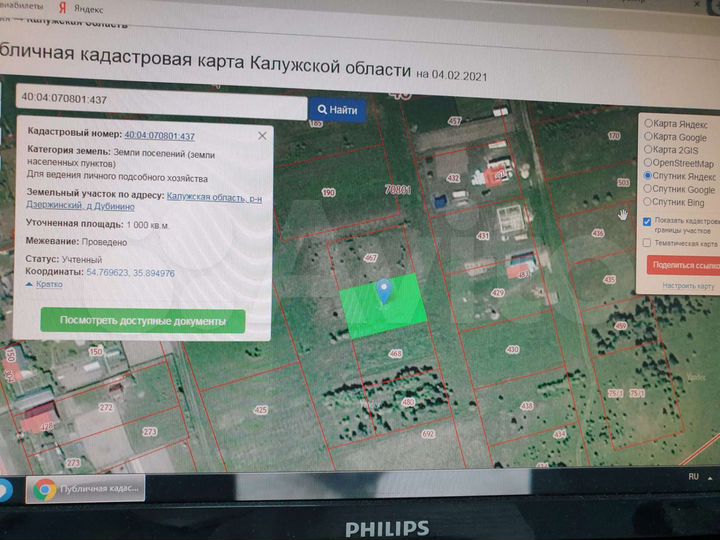Open the Яндекс bookmark
This screenshot has width=720, height=540.
pyautogui.click(x=81, y=9)
